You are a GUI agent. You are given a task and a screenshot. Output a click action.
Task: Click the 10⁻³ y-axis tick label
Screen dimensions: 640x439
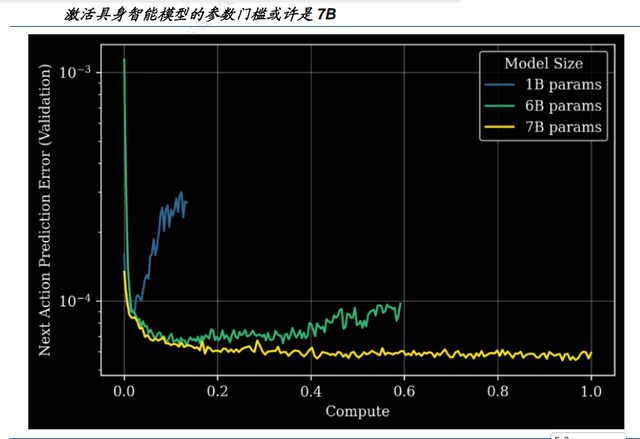[x=76, y=73]
